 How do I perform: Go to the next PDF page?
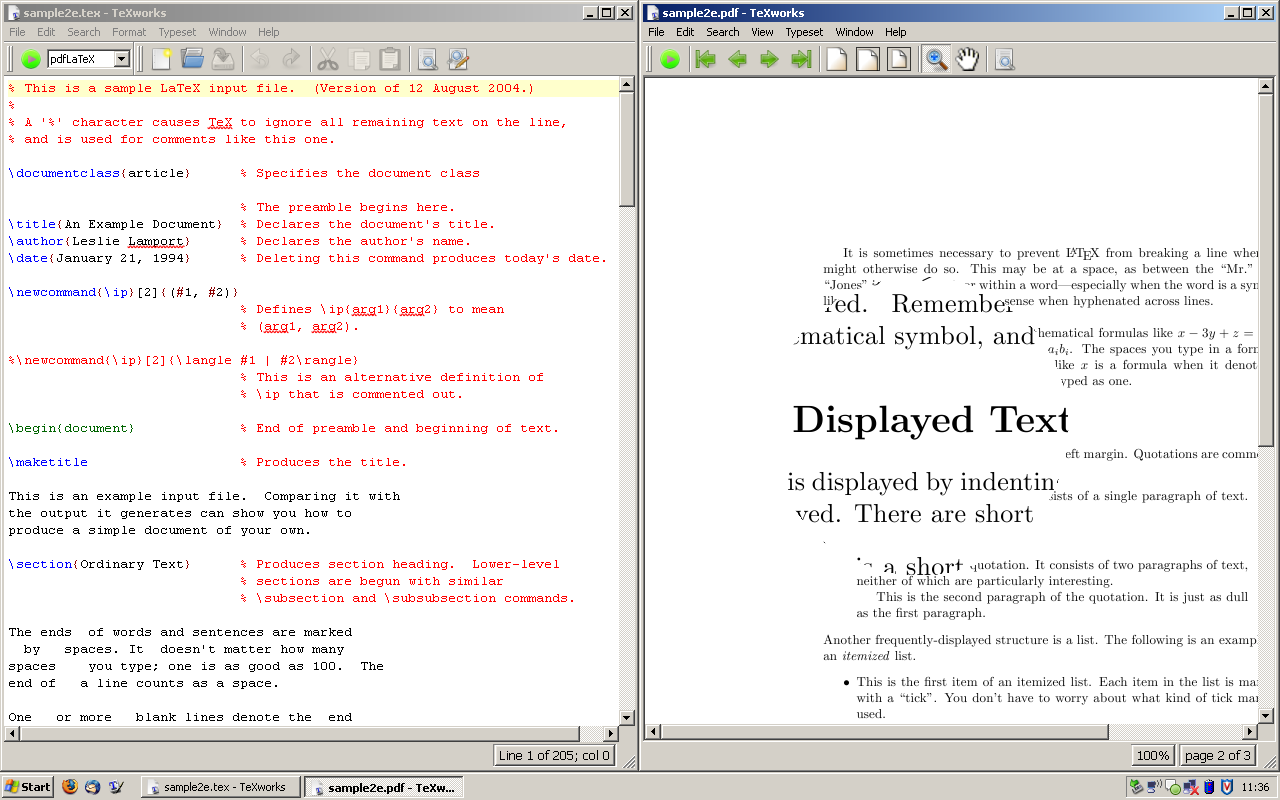coord(769,59)
